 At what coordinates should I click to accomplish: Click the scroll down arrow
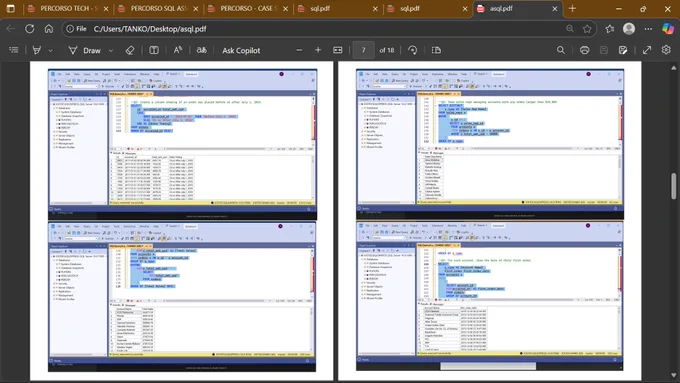[673, 376]
